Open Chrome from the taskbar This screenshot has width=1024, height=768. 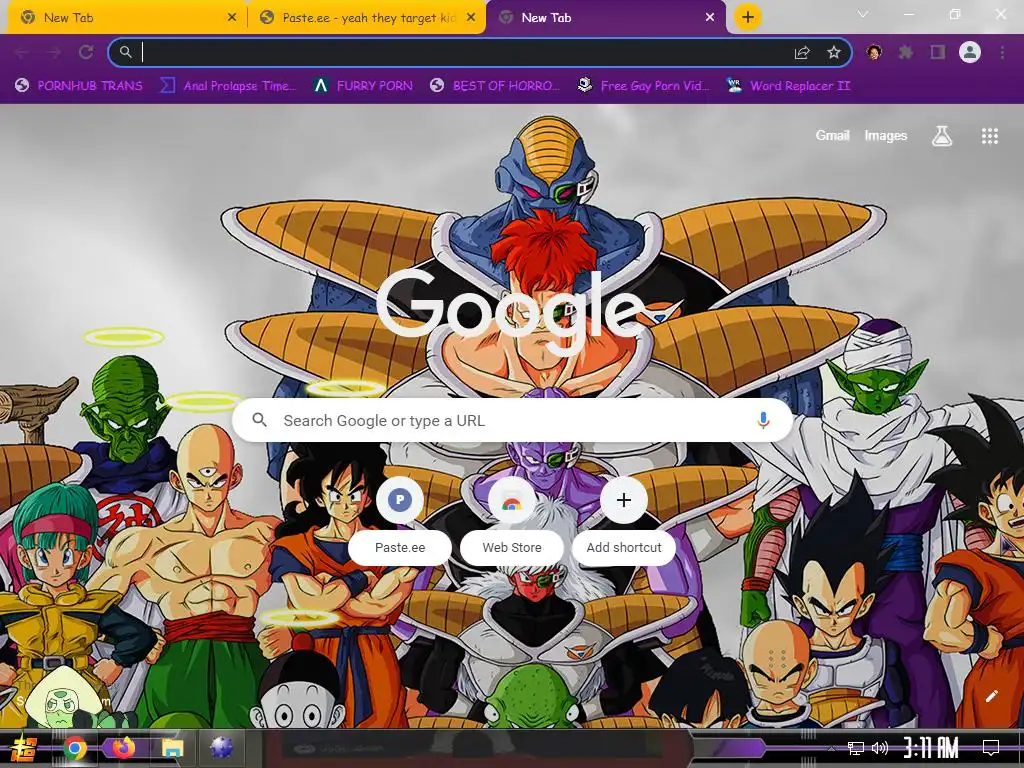[x=75, y=748]
